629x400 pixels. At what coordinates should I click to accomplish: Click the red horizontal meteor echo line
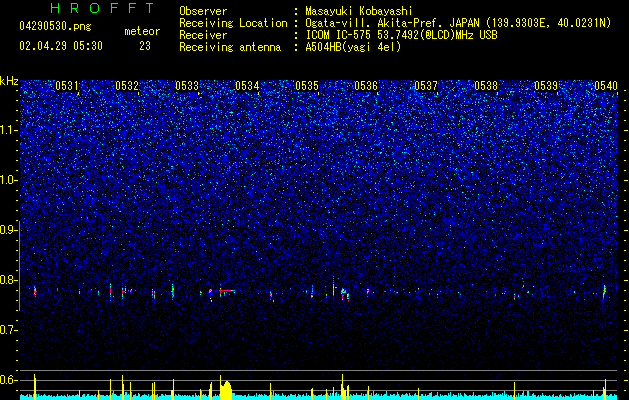(228, 290)
